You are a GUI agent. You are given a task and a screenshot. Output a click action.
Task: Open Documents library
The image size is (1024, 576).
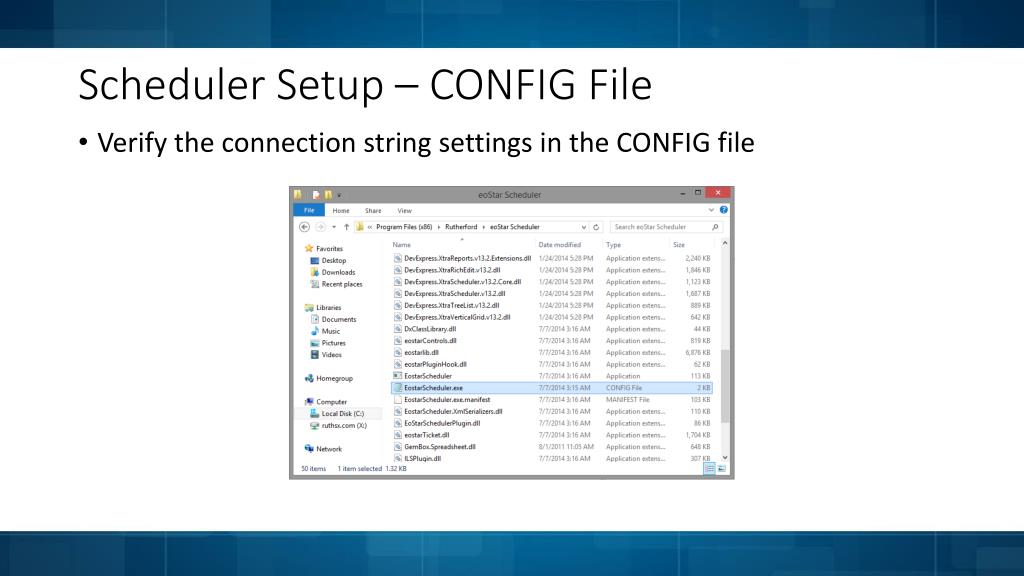tap(339, 319)
